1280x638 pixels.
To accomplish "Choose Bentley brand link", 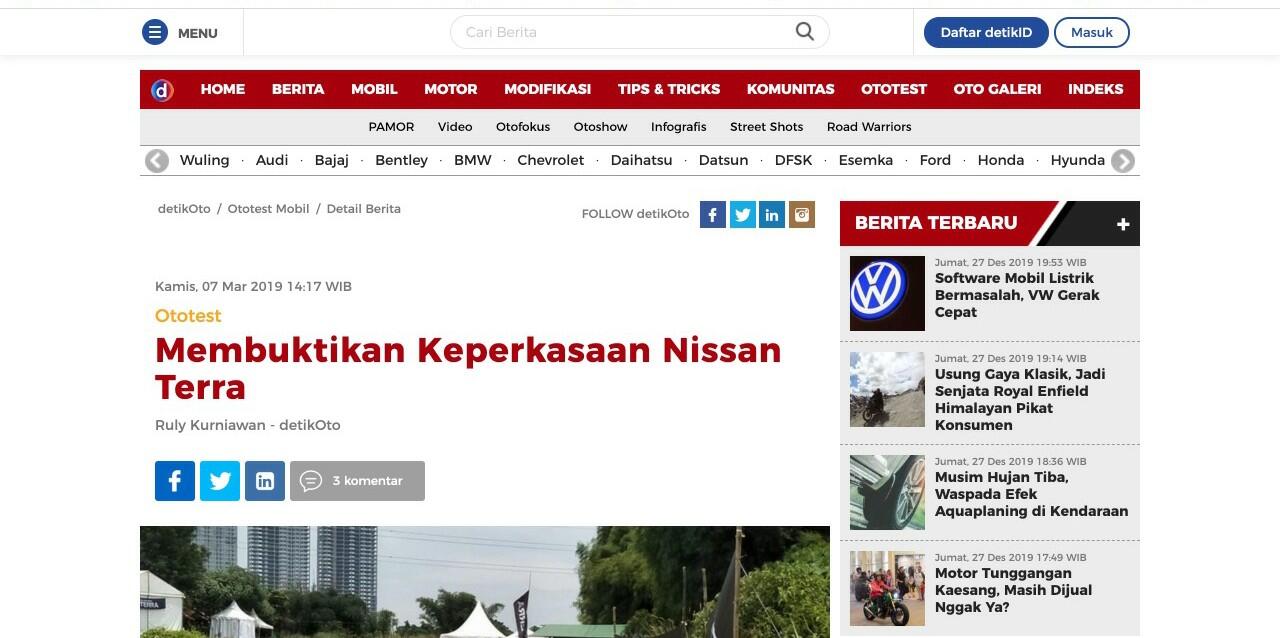I will click(401, 160).
